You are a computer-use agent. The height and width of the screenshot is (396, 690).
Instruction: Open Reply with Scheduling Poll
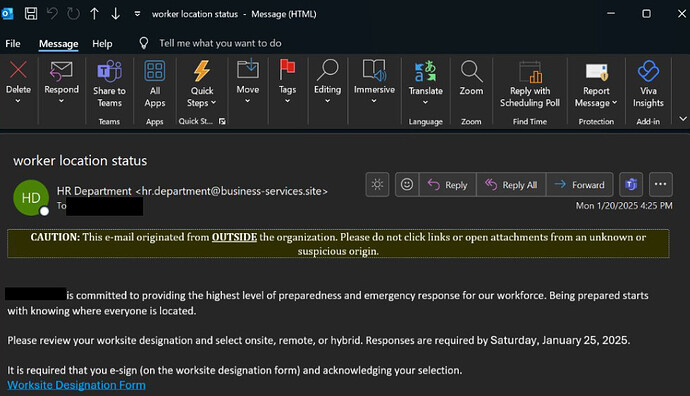(530, 84)
